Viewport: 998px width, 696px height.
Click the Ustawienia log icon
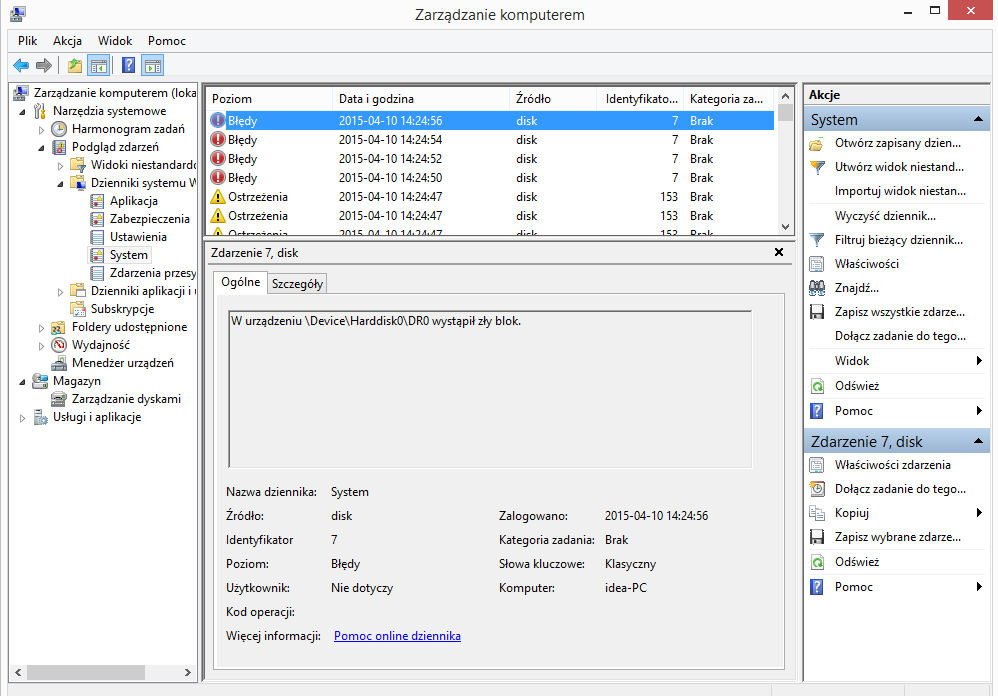97,237
